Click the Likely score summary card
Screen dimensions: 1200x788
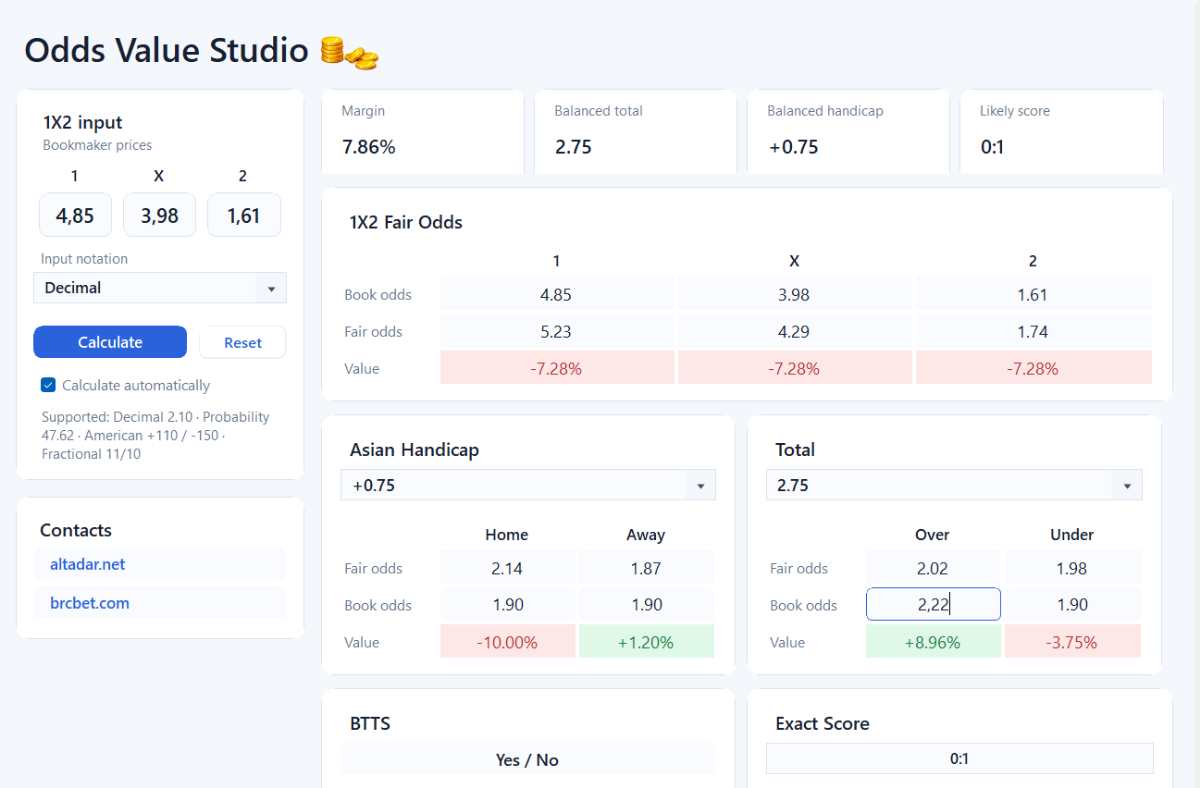(1061, 132)
